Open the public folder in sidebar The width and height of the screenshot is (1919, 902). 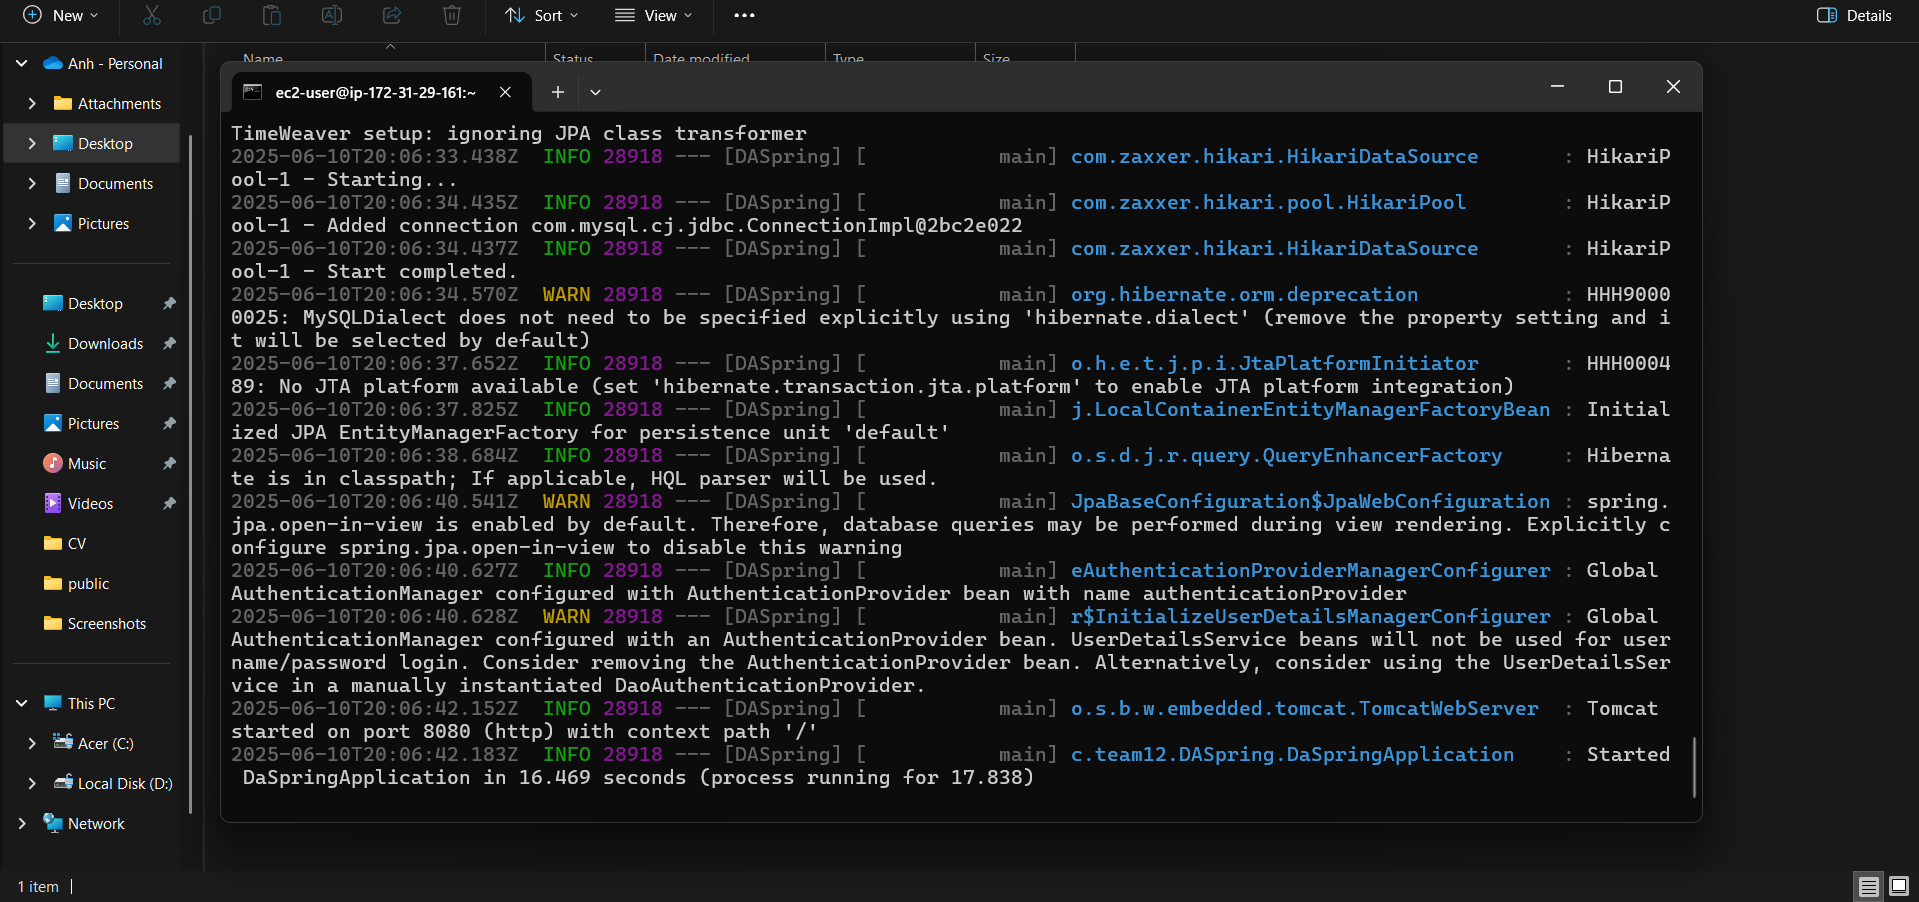tap(76, 583)
